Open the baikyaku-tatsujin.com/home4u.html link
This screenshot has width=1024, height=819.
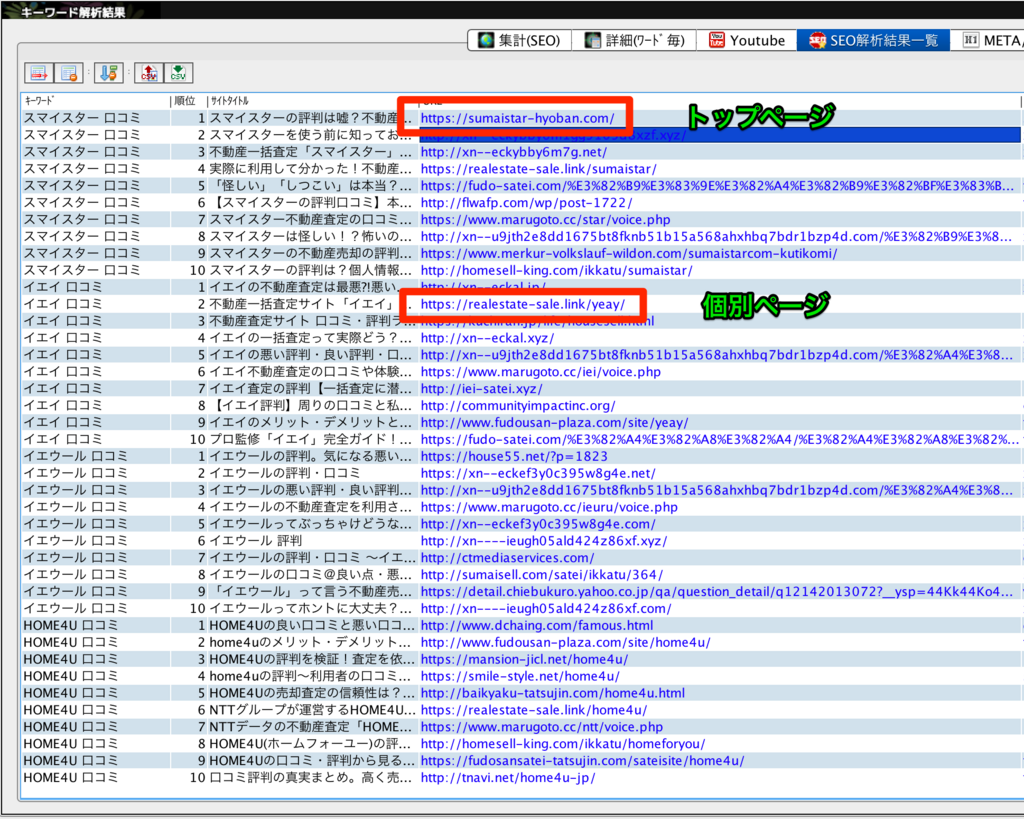click(552, 694)
